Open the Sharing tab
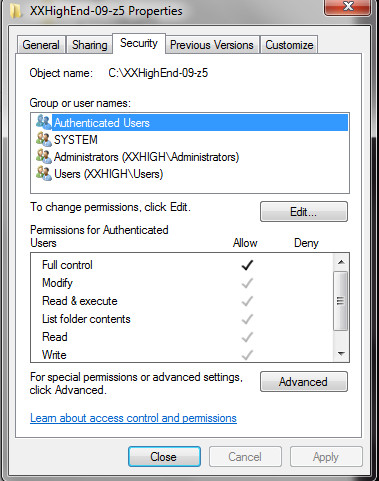This screenshot has height=481, width=379. click(89, 45)
